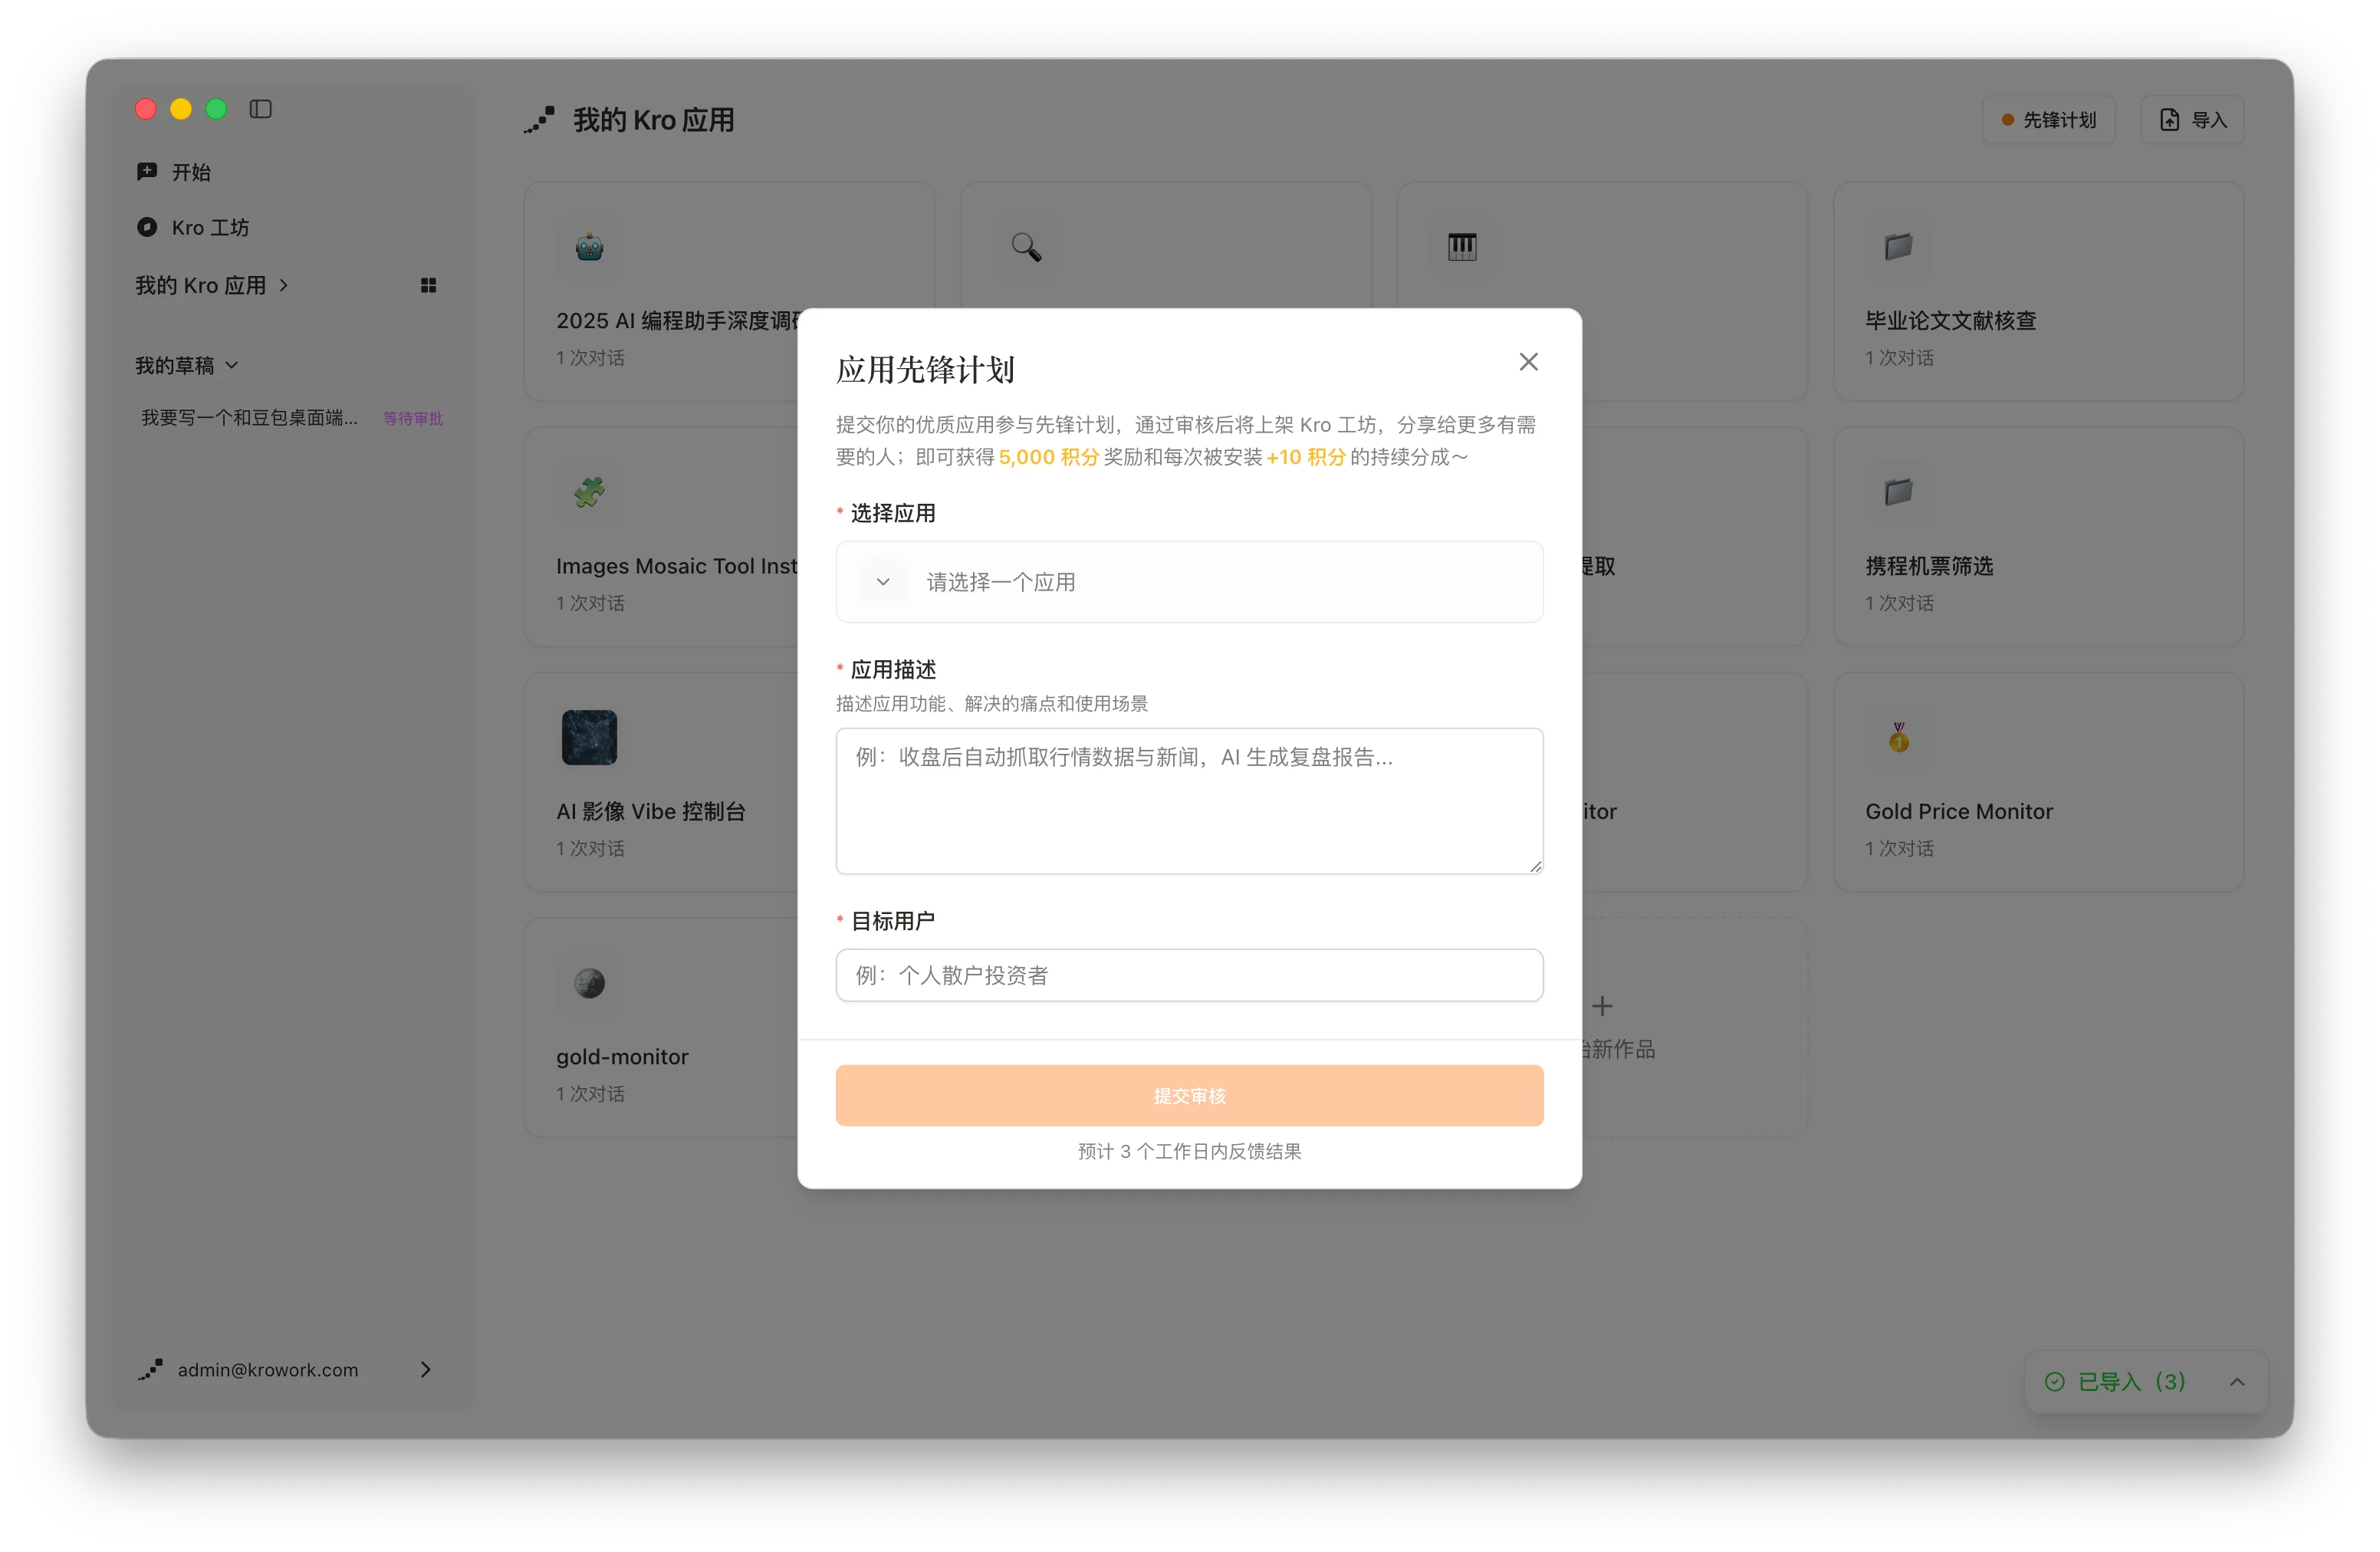Click the medal icon of Gold Price Monitor
Viewport: 2380px width, 1552px height.
1898,737
